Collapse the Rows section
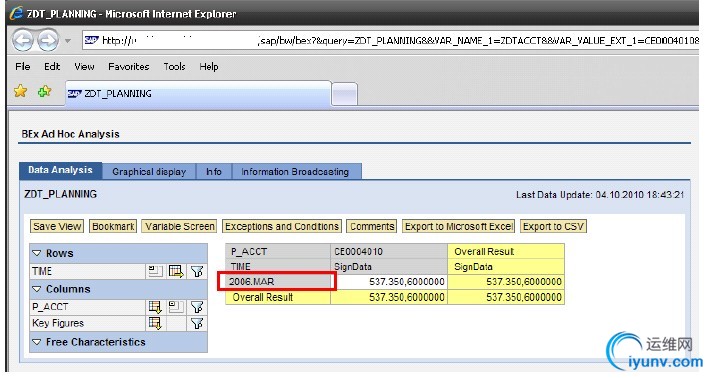709x378 pixels. coord(37,254)
